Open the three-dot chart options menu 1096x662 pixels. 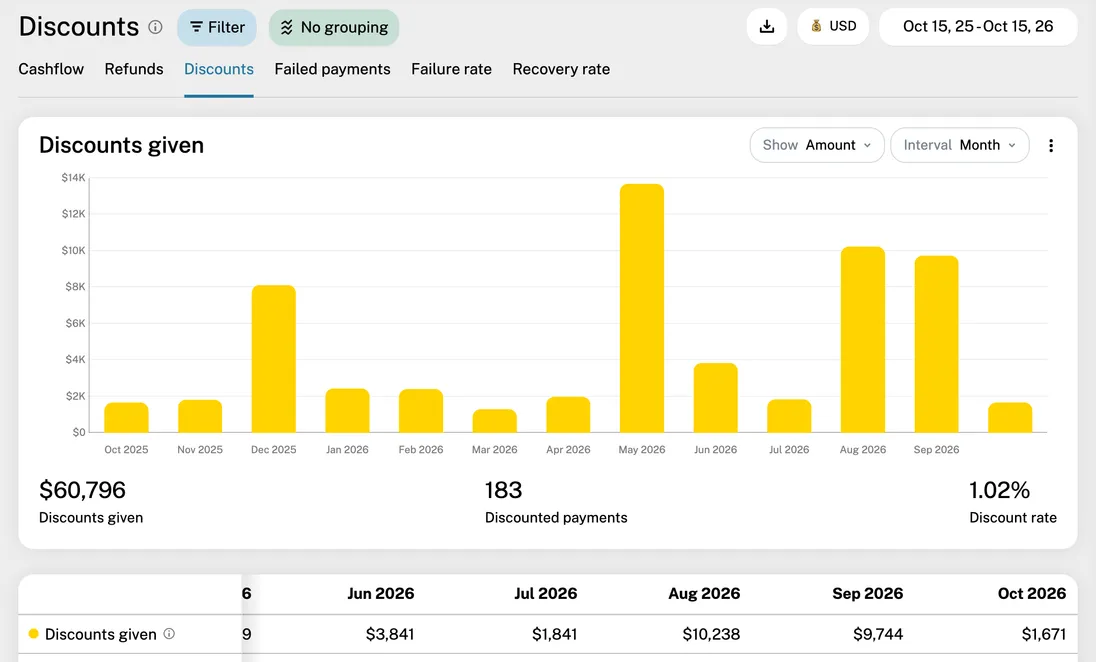[x=1051, y=145]
